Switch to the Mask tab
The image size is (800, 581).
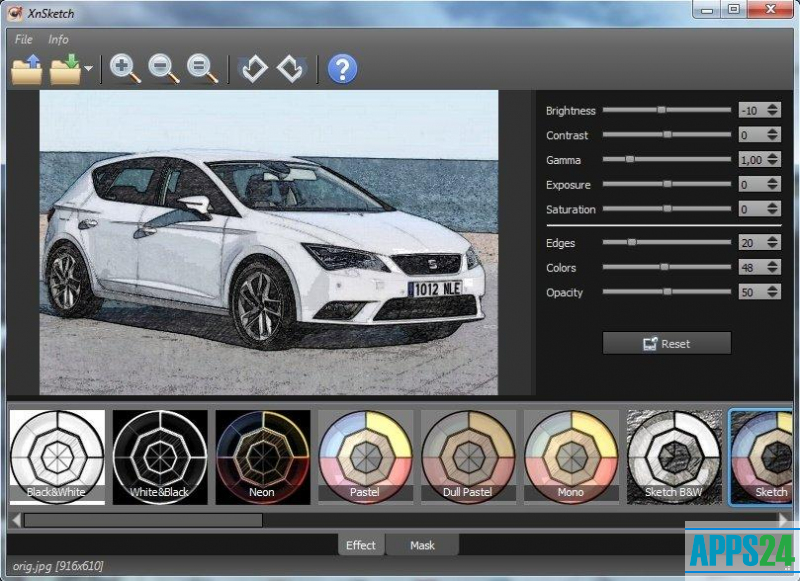tap(422, 545)
